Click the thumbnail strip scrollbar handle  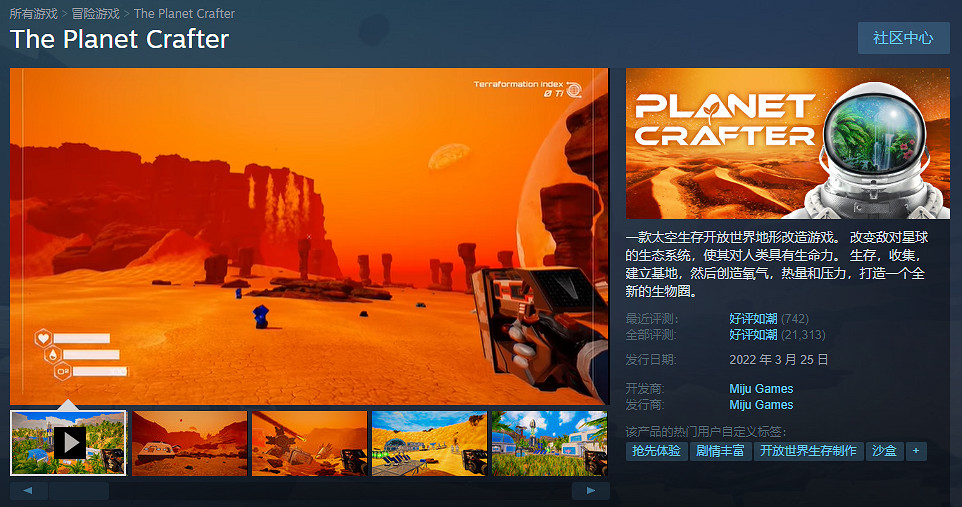(x=79, y=490)
